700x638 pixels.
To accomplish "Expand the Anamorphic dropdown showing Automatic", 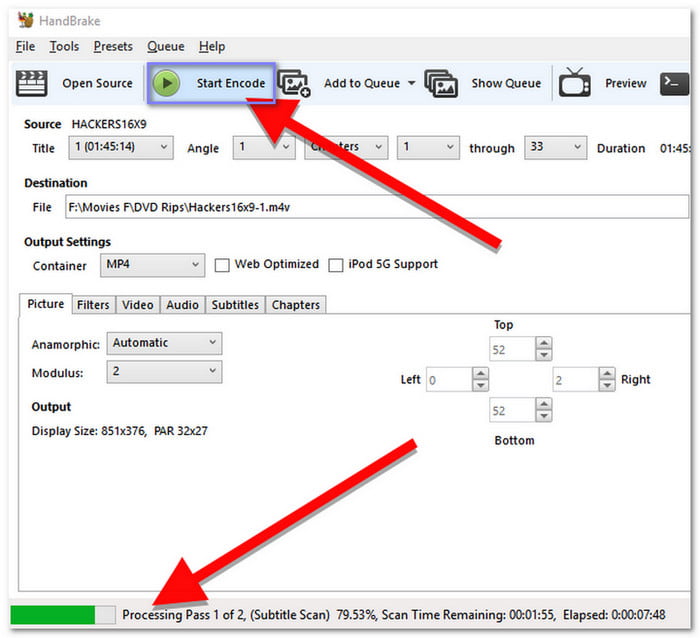I will (164, 343).
